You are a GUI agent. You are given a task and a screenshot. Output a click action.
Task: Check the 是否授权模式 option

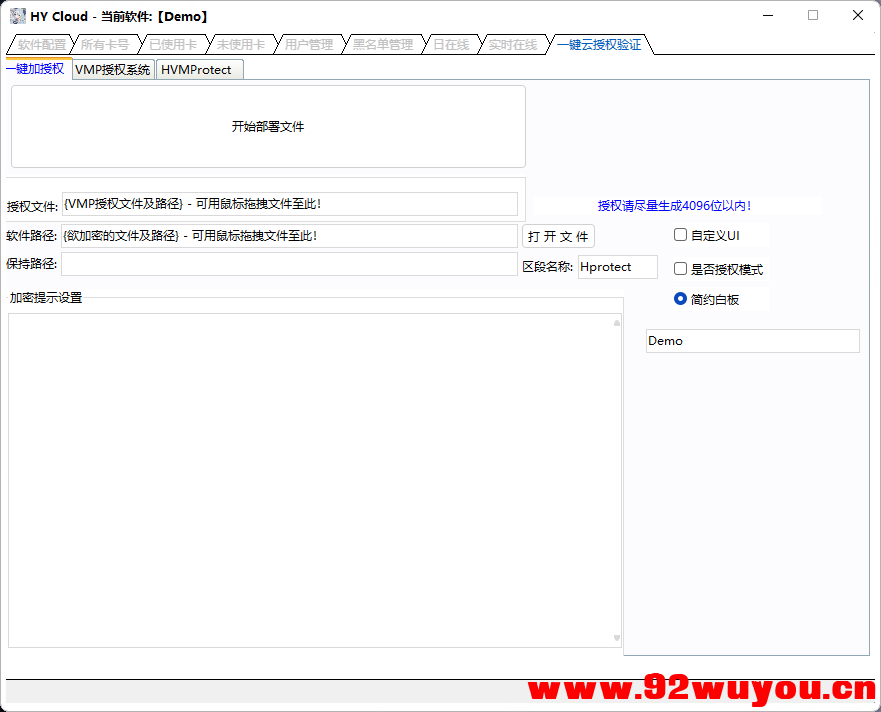(680, 268)
